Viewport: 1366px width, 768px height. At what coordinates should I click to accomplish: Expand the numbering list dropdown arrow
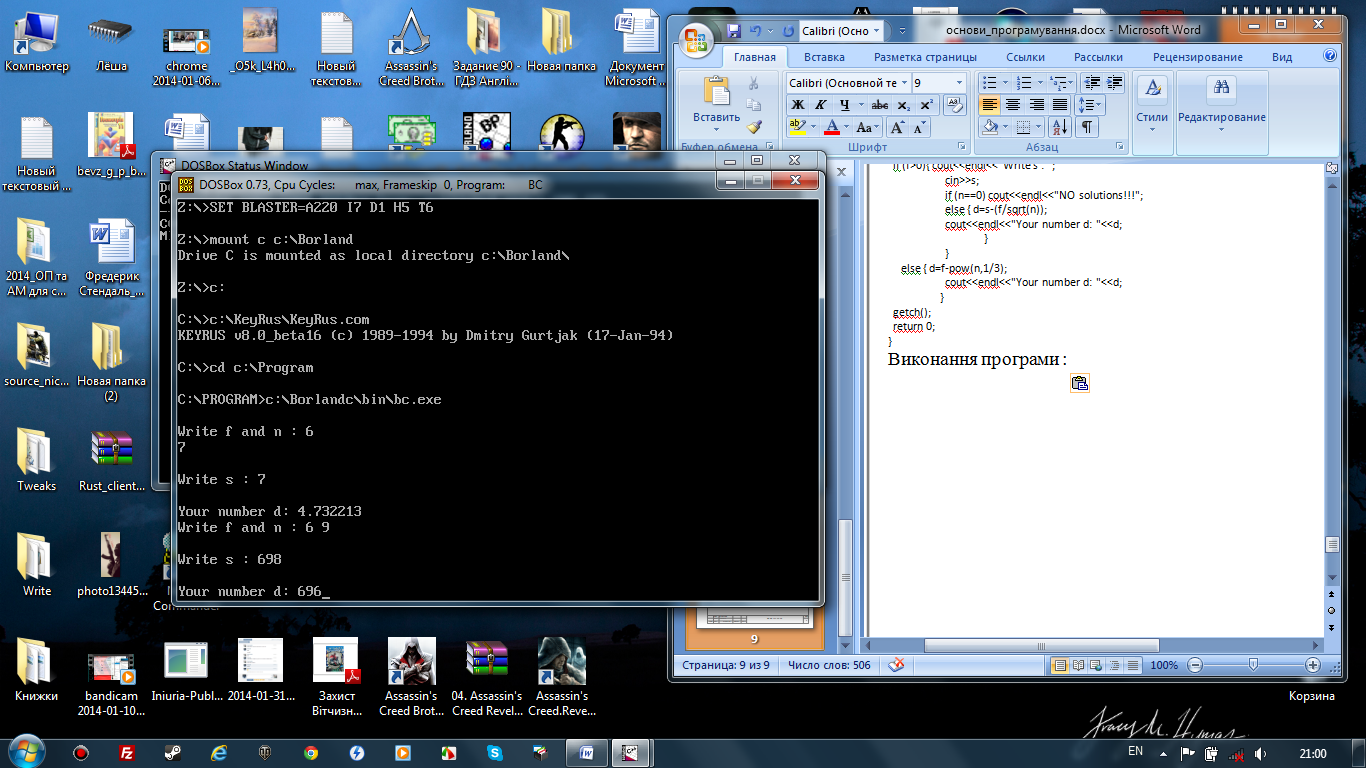click(x=1040, y=83)
